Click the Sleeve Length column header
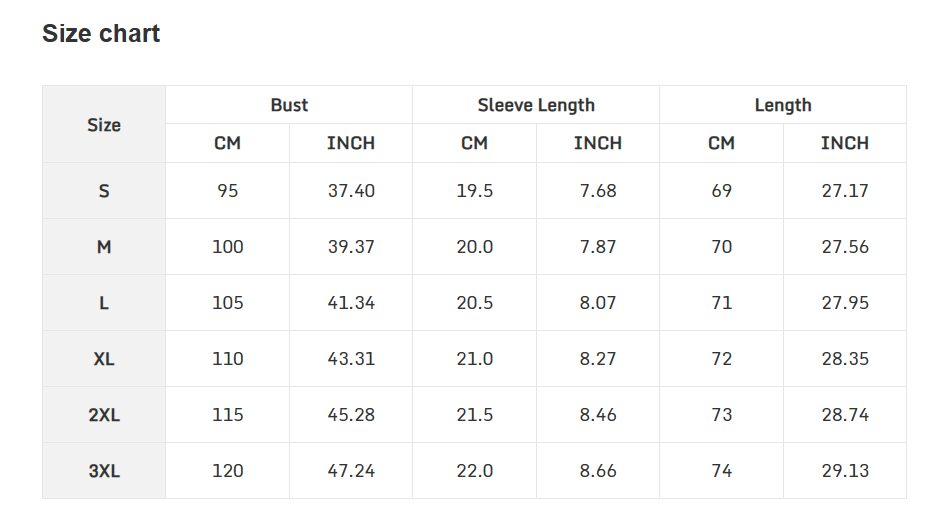This screenshot has width=929, height=520. pyautogui.click(x=536, y=105)
